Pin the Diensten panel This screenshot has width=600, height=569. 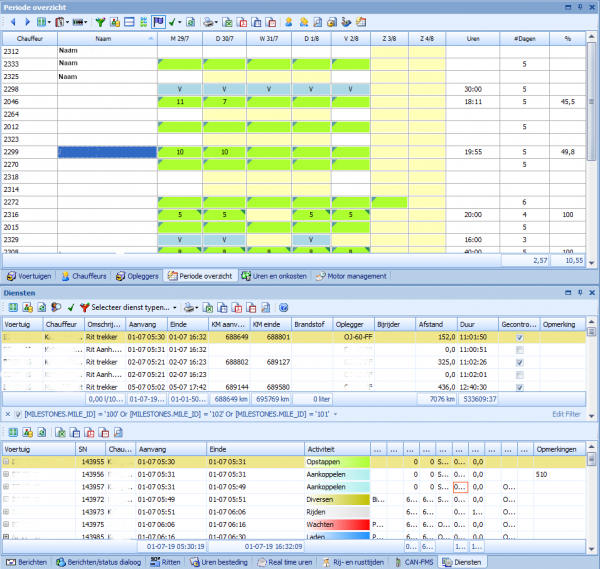click(x=580, y=292)
